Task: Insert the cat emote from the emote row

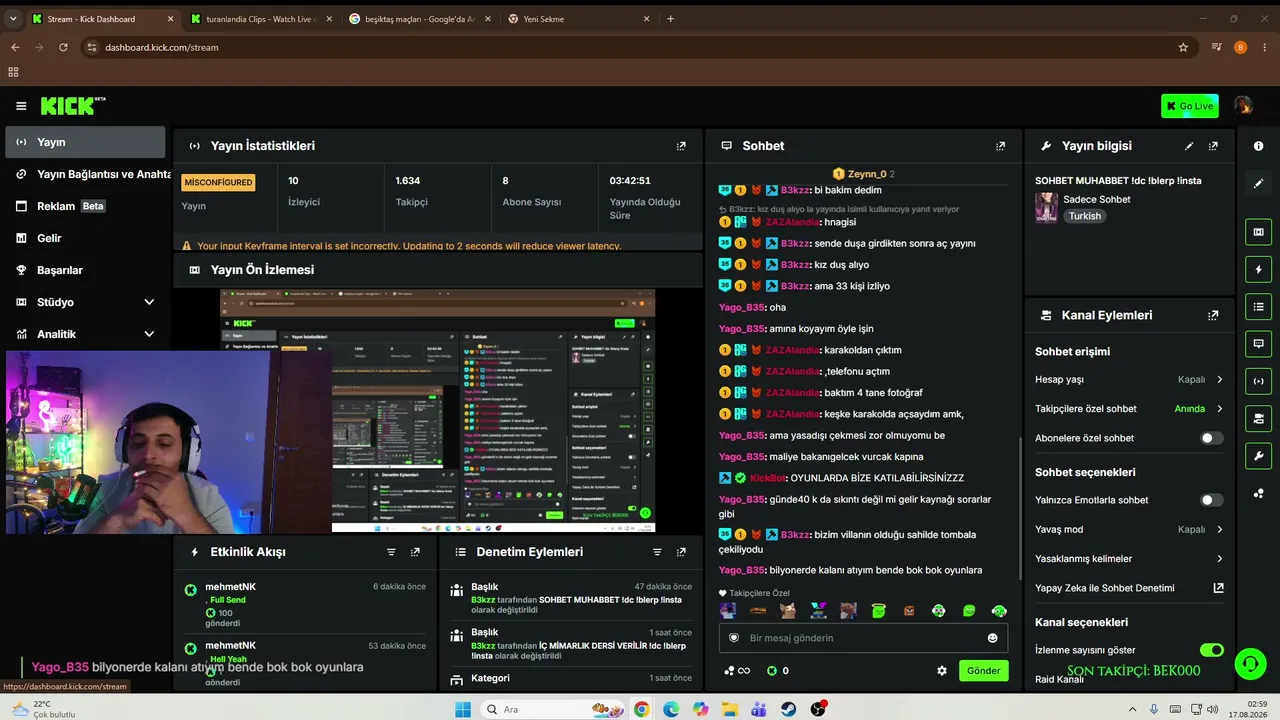Action: 788,611
